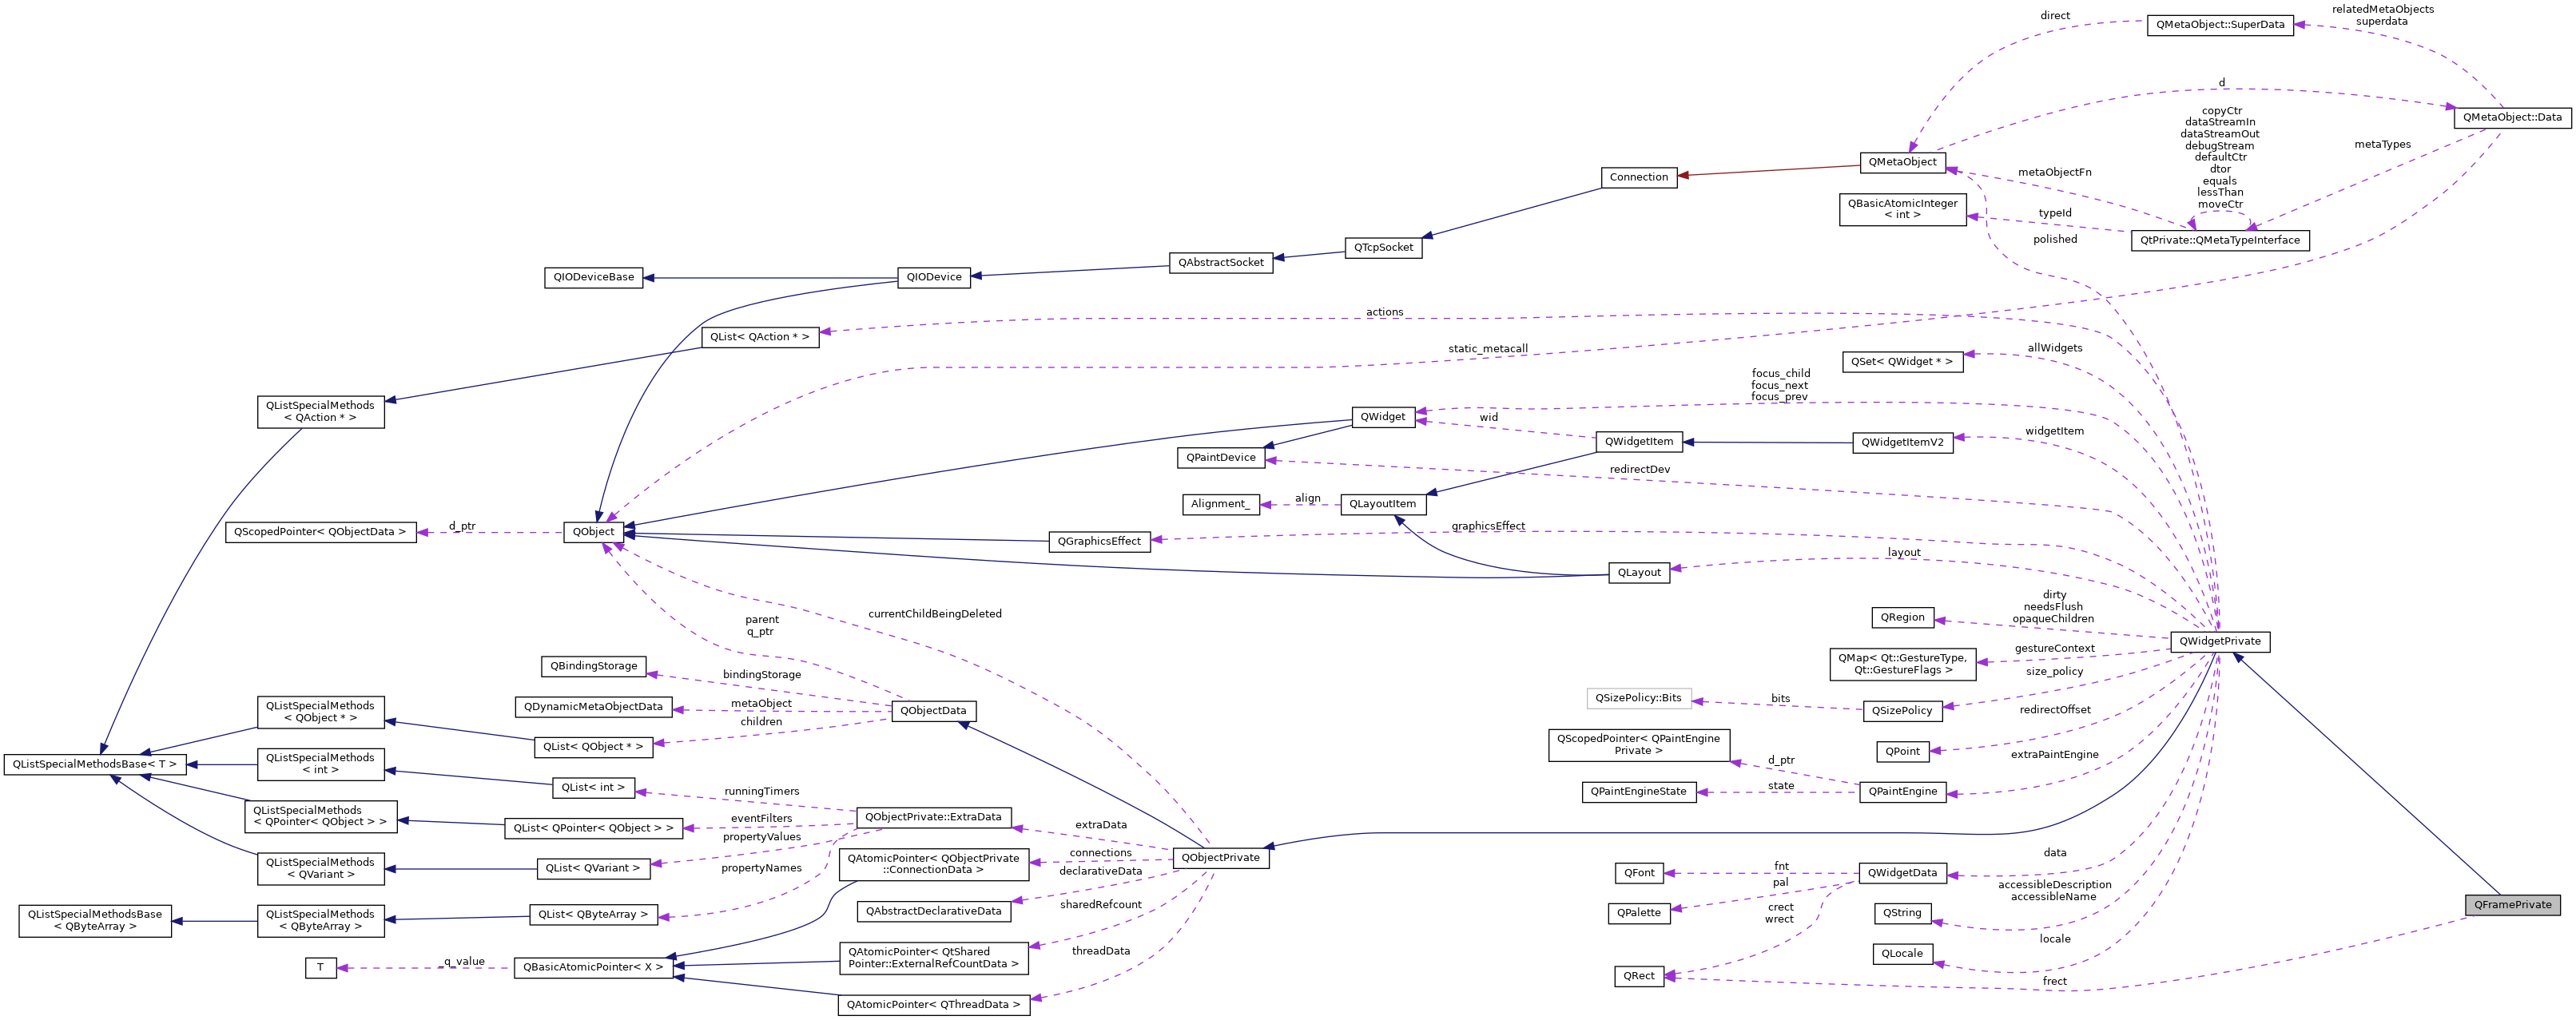Viewport: 2576px width, 1020px height.
Task: Open the QGraphicsEffect class node
Action: coord(1099,541)
